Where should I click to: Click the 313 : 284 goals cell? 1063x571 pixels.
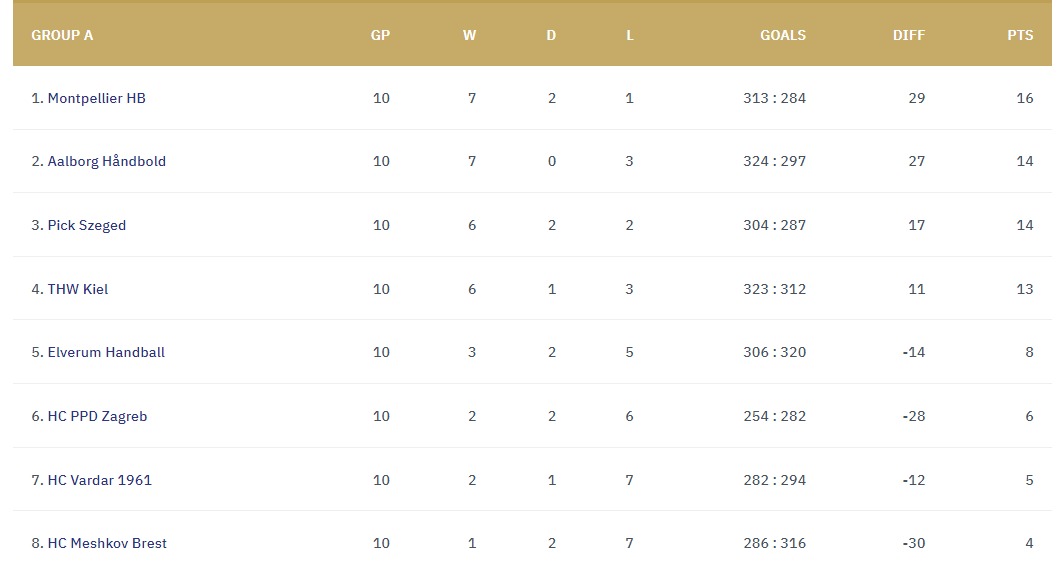774,98
